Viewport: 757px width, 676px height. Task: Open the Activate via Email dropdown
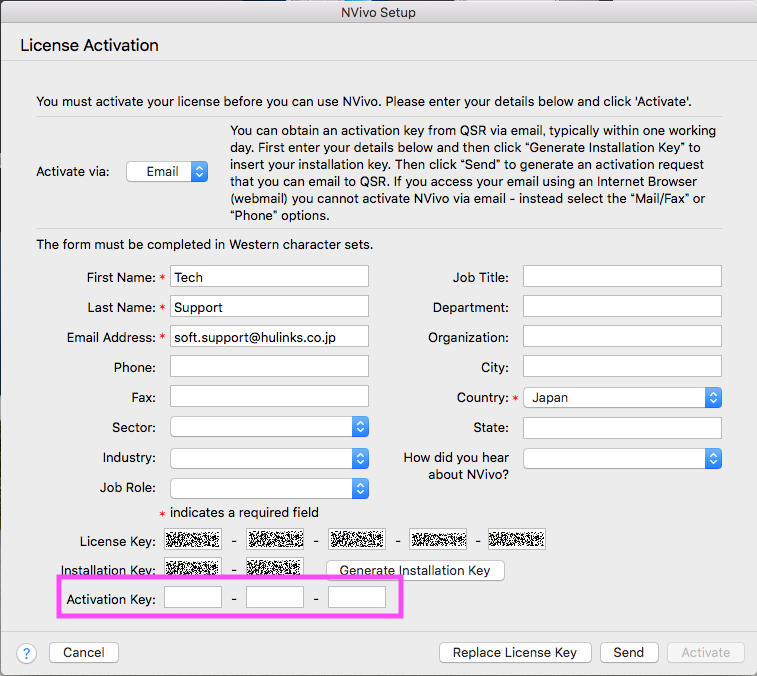167,171
